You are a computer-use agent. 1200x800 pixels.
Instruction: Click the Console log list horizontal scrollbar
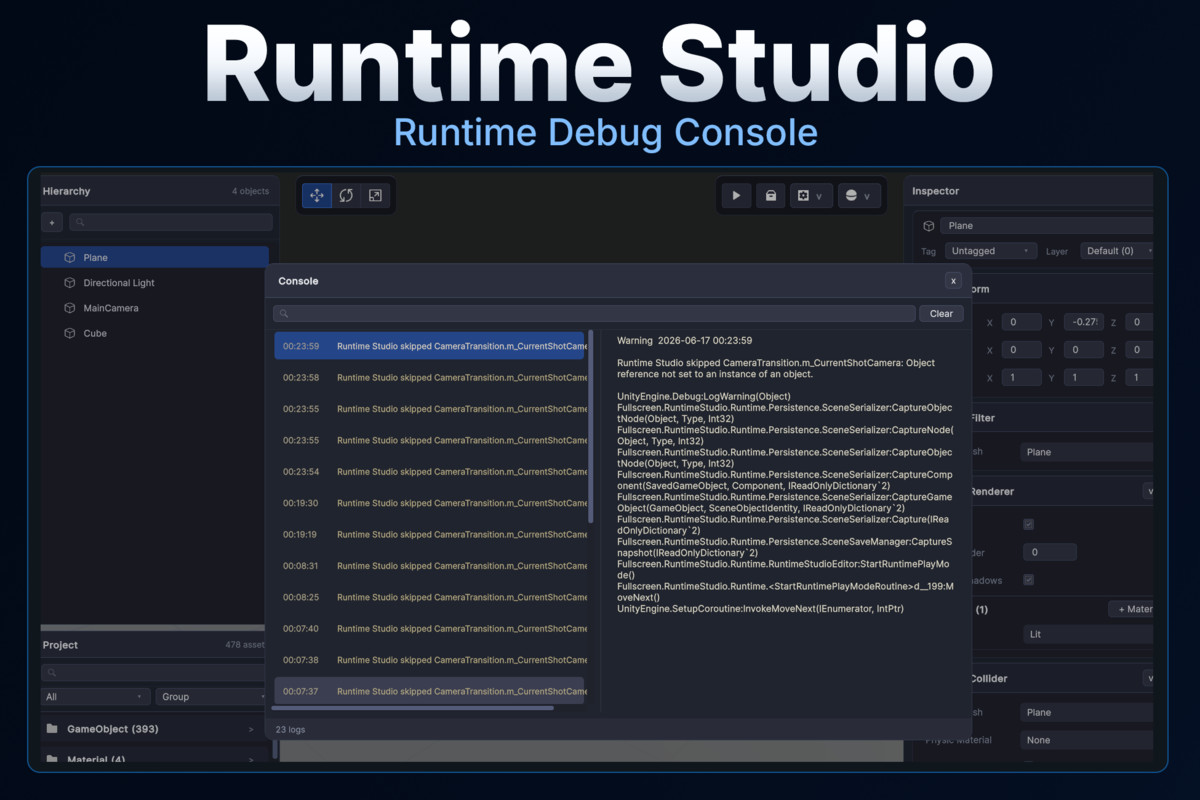(414, 708)
